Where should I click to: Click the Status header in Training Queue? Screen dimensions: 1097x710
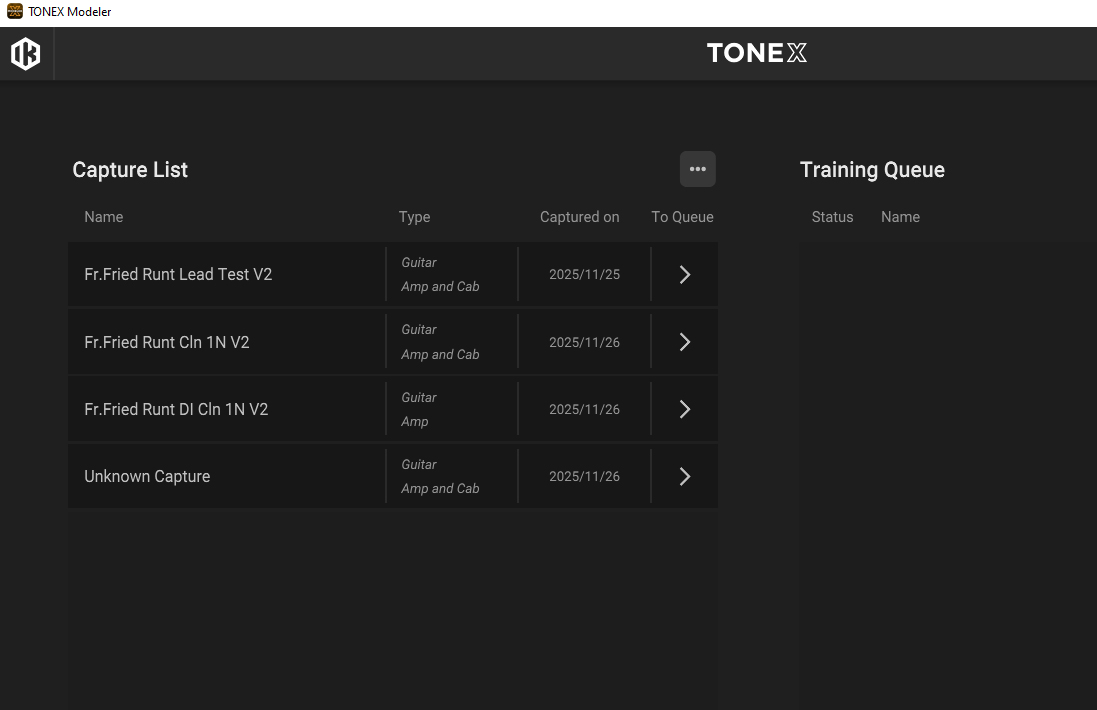(832, 217)
